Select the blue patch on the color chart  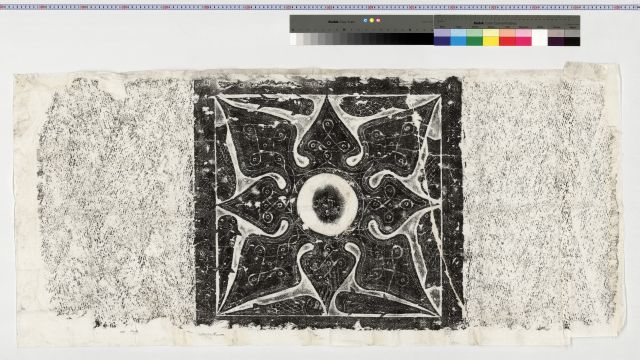click(x=442, y=41)
